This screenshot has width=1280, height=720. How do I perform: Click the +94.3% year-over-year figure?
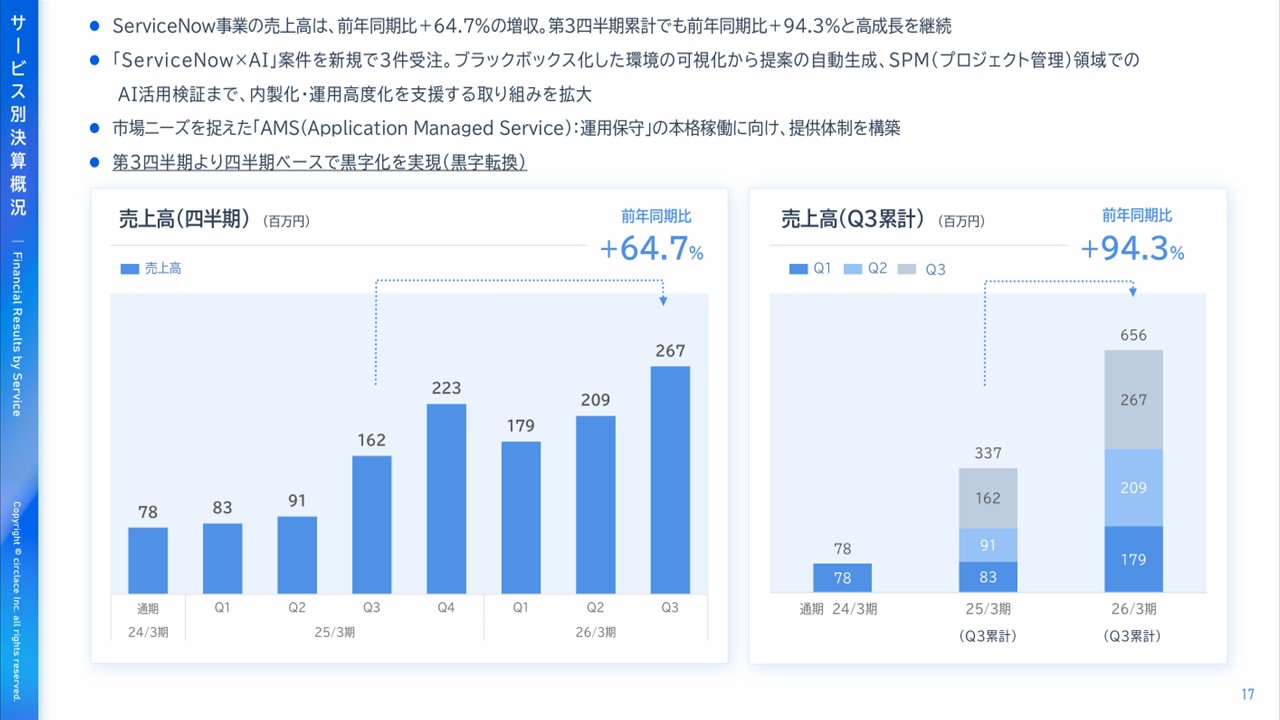pyautogui.click(x=1132, y=248)
